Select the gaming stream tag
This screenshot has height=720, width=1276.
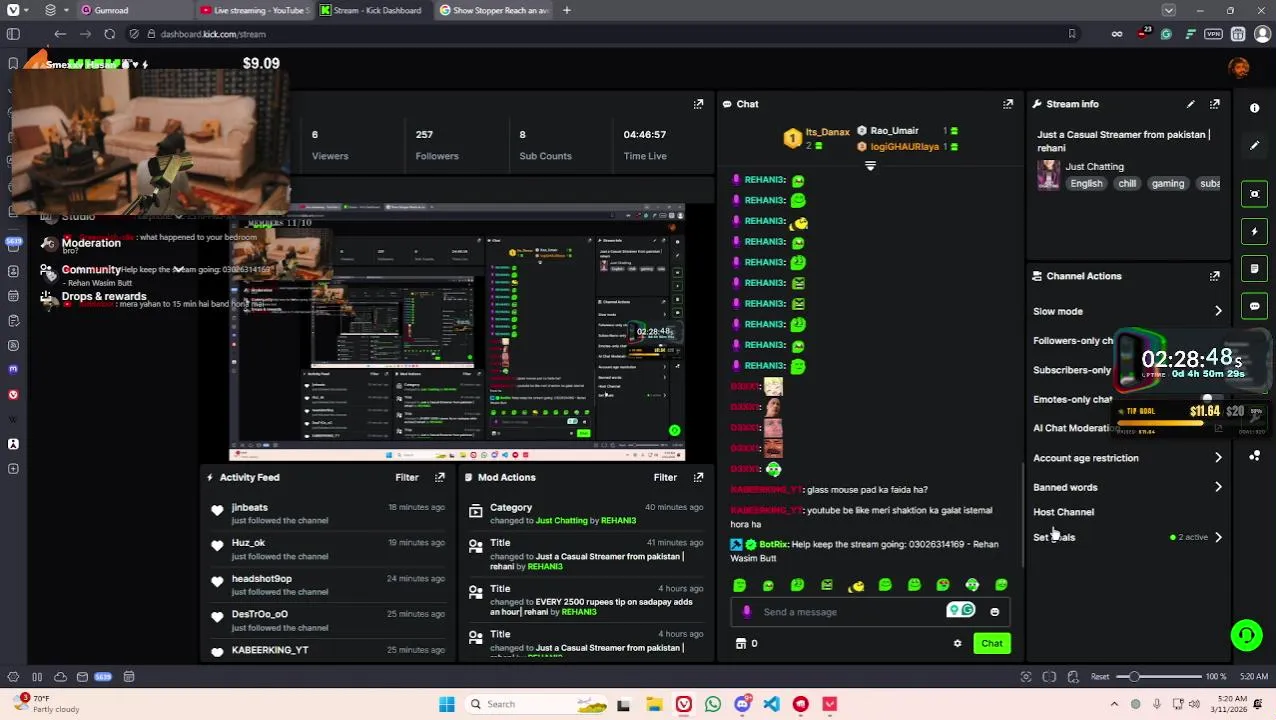[x=1168, y=184]
